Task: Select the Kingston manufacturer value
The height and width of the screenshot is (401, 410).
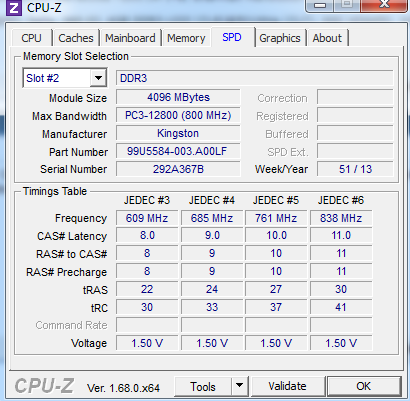Action: click(178, 133)
